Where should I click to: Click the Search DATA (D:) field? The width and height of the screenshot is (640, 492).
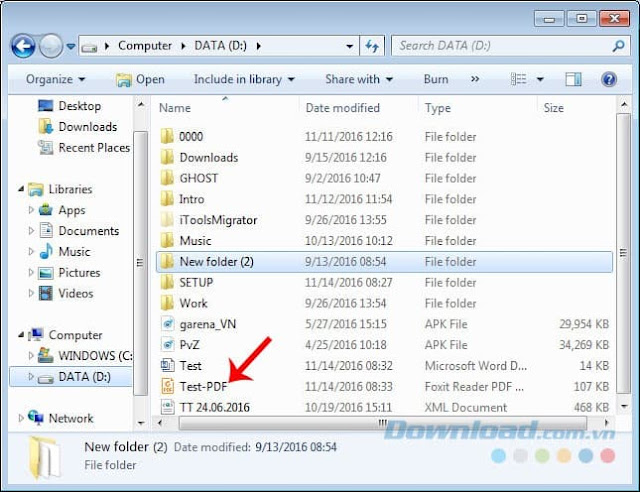(x=504, y=46)
